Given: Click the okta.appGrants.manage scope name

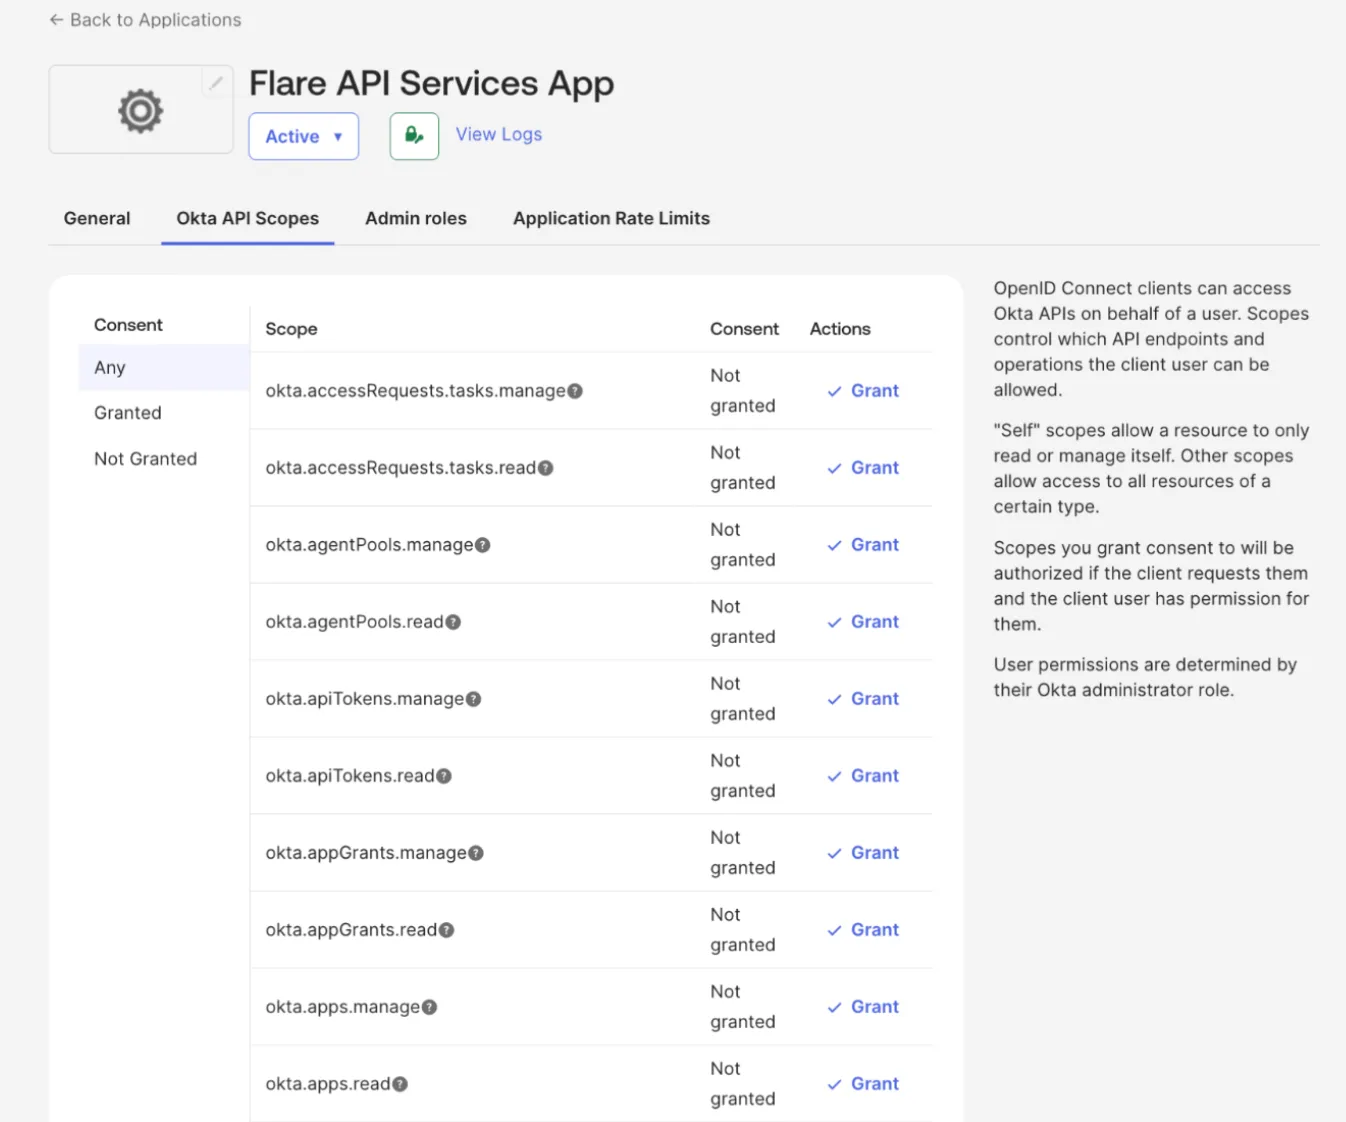Looking at the screenshot, I should pyautogui.click(x=366, y=853).
